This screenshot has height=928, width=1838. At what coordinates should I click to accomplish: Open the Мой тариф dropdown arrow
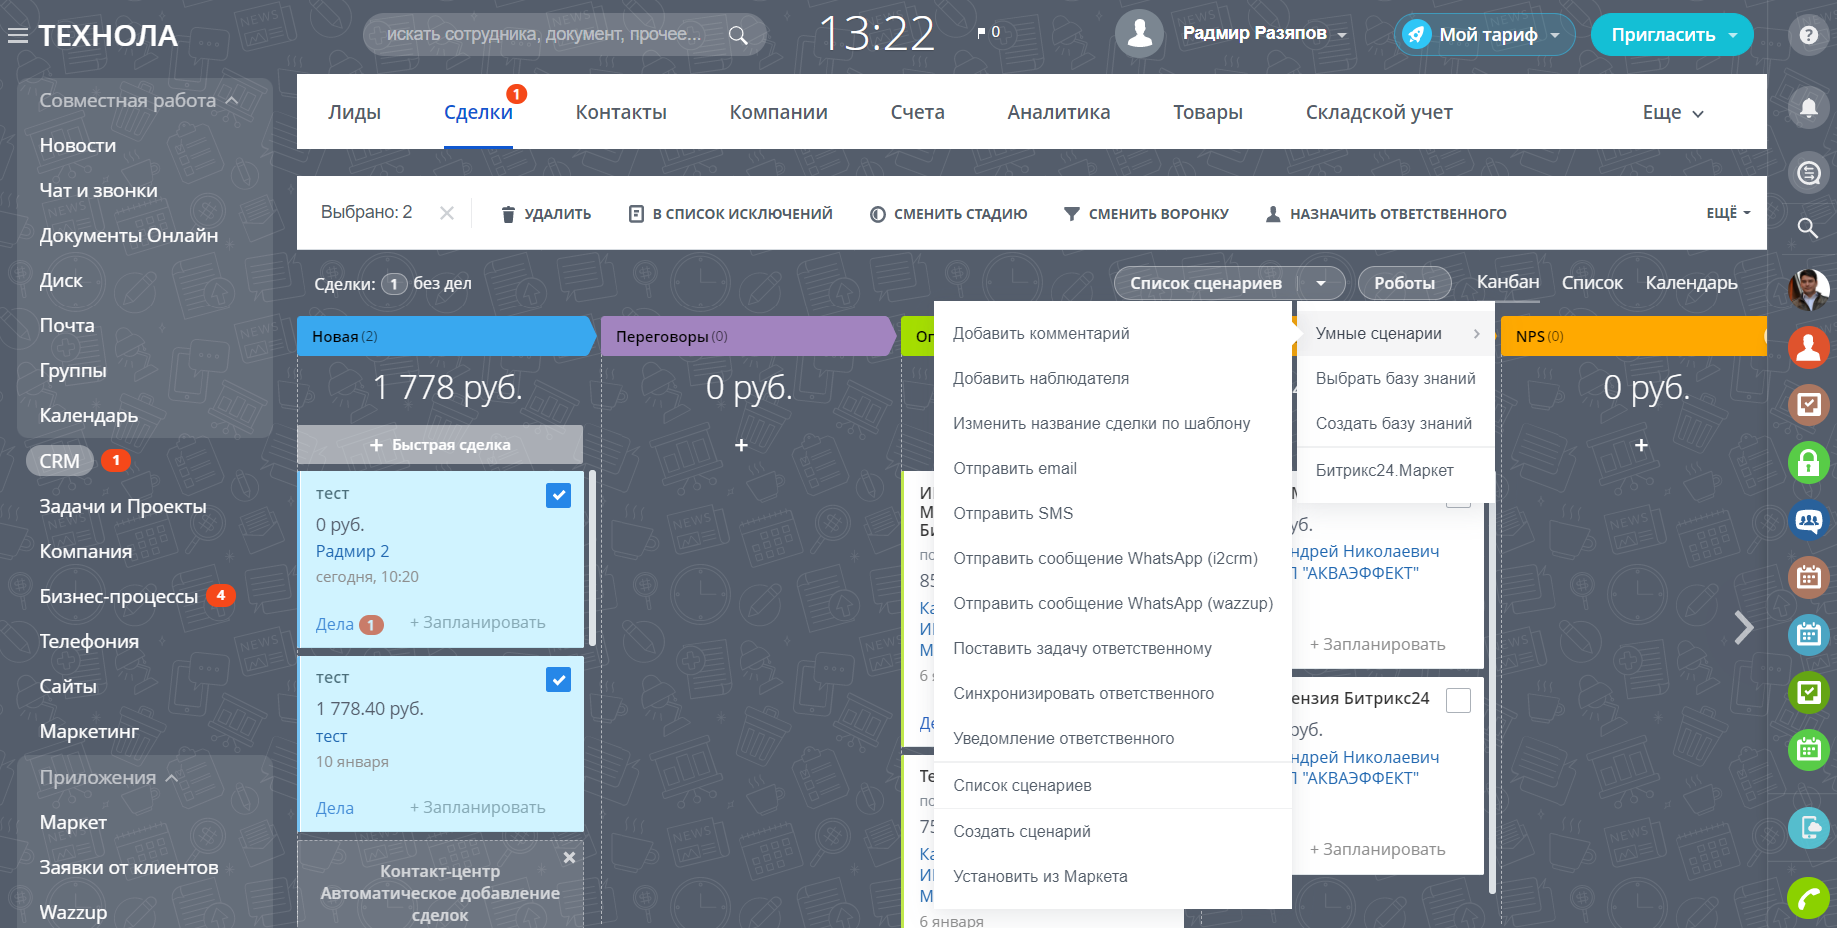(x=1555, y=35)
